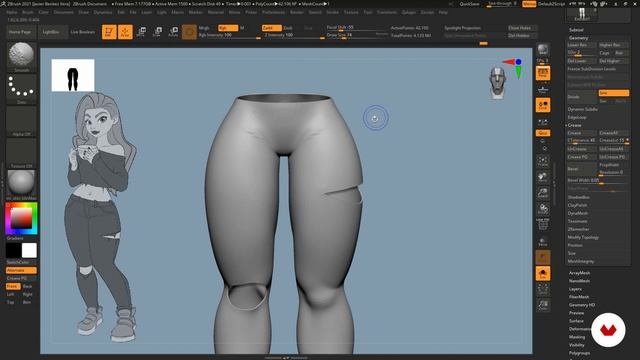Pick a color in the color picker square
The image size is (640, 360).
(21, 218)
